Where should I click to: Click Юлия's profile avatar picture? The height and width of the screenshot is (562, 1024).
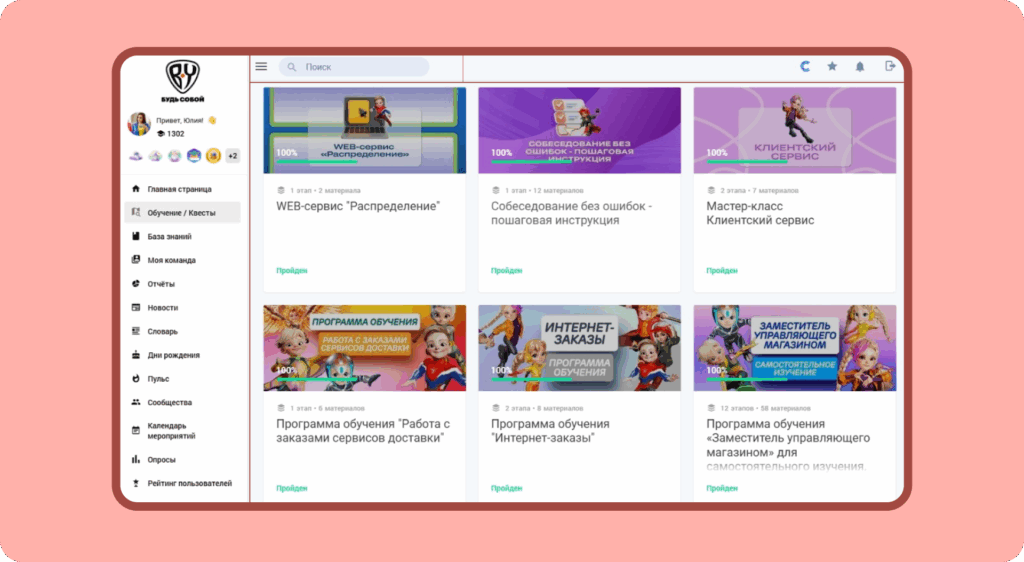139,124
